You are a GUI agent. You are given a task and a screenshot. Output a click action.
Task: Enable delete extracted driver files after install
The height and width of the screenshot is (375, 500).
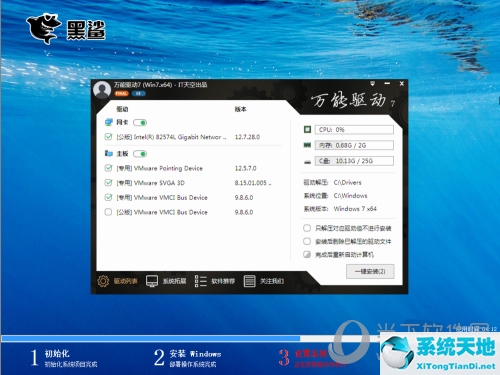click(x=307, y=241)
